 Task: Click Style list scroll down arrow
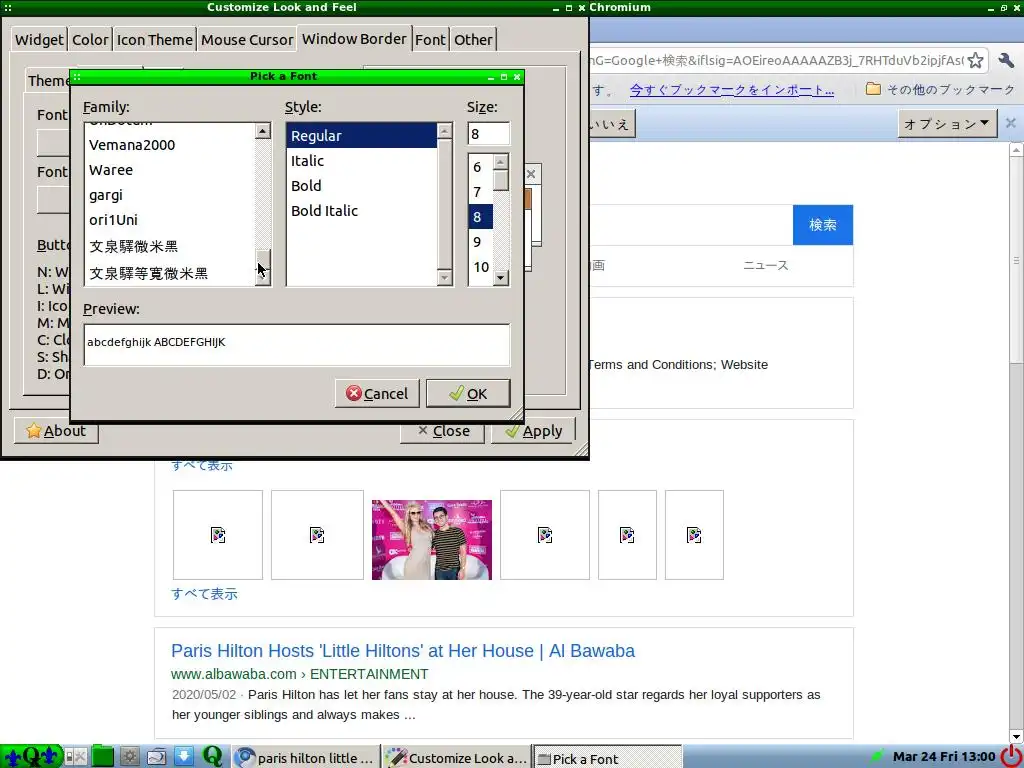444,278
